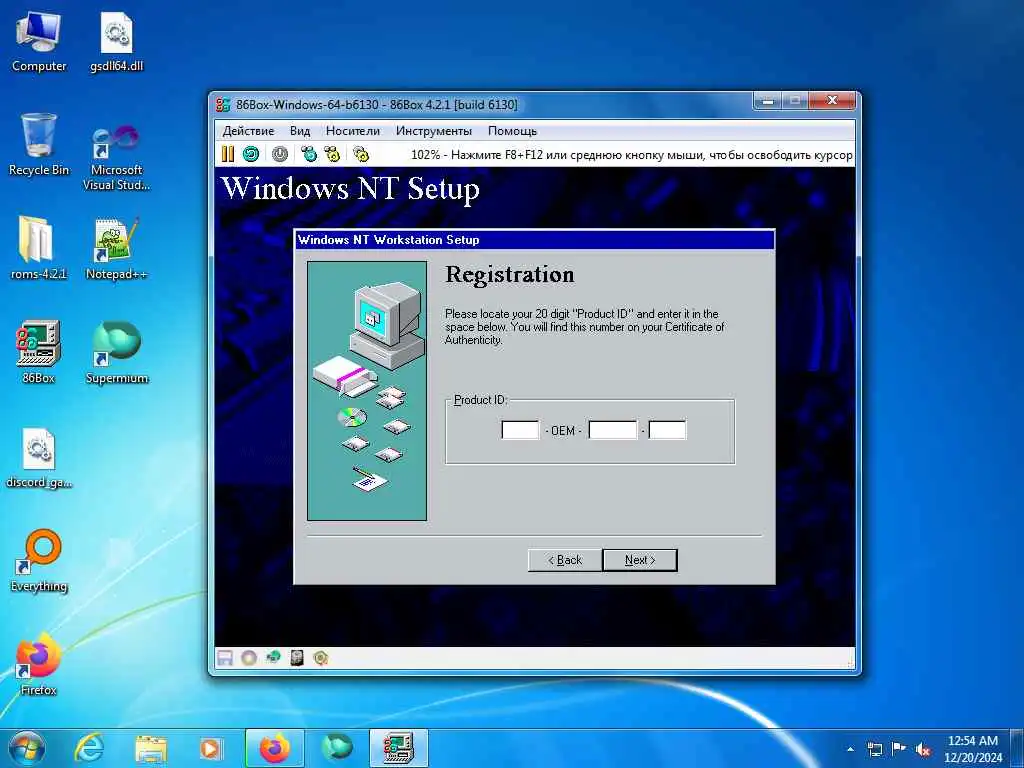Click the gray ACPI power shutdown icon
The width and height of the screenshot is (1024, 768).
coord(280,154)
